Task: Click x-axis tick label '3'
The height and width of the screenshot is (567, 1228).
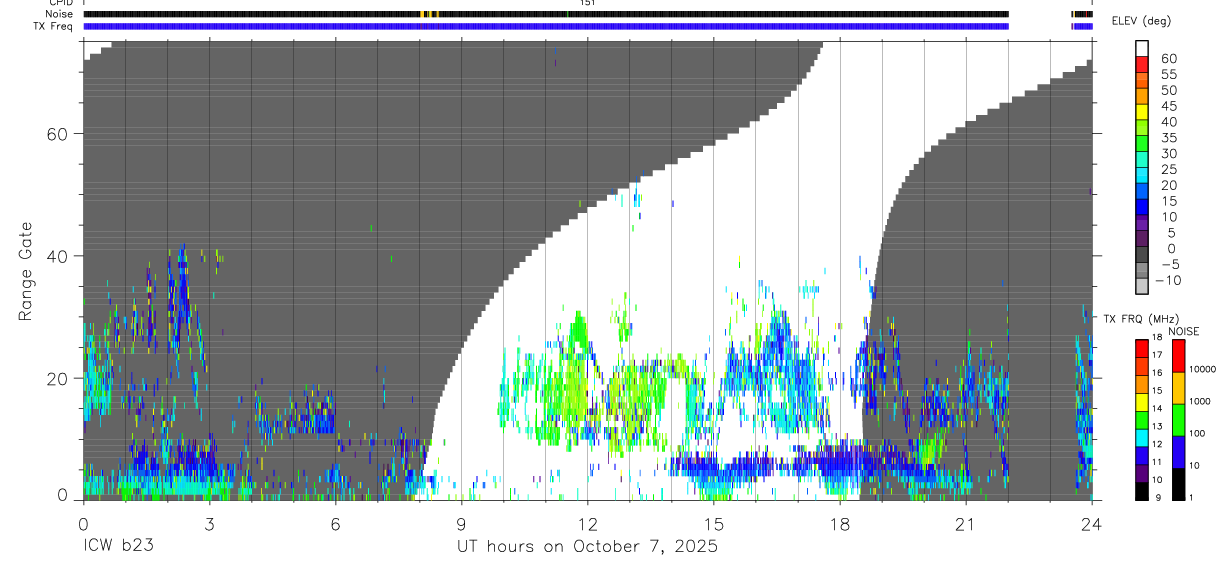Action: click(x=209, y=524)
